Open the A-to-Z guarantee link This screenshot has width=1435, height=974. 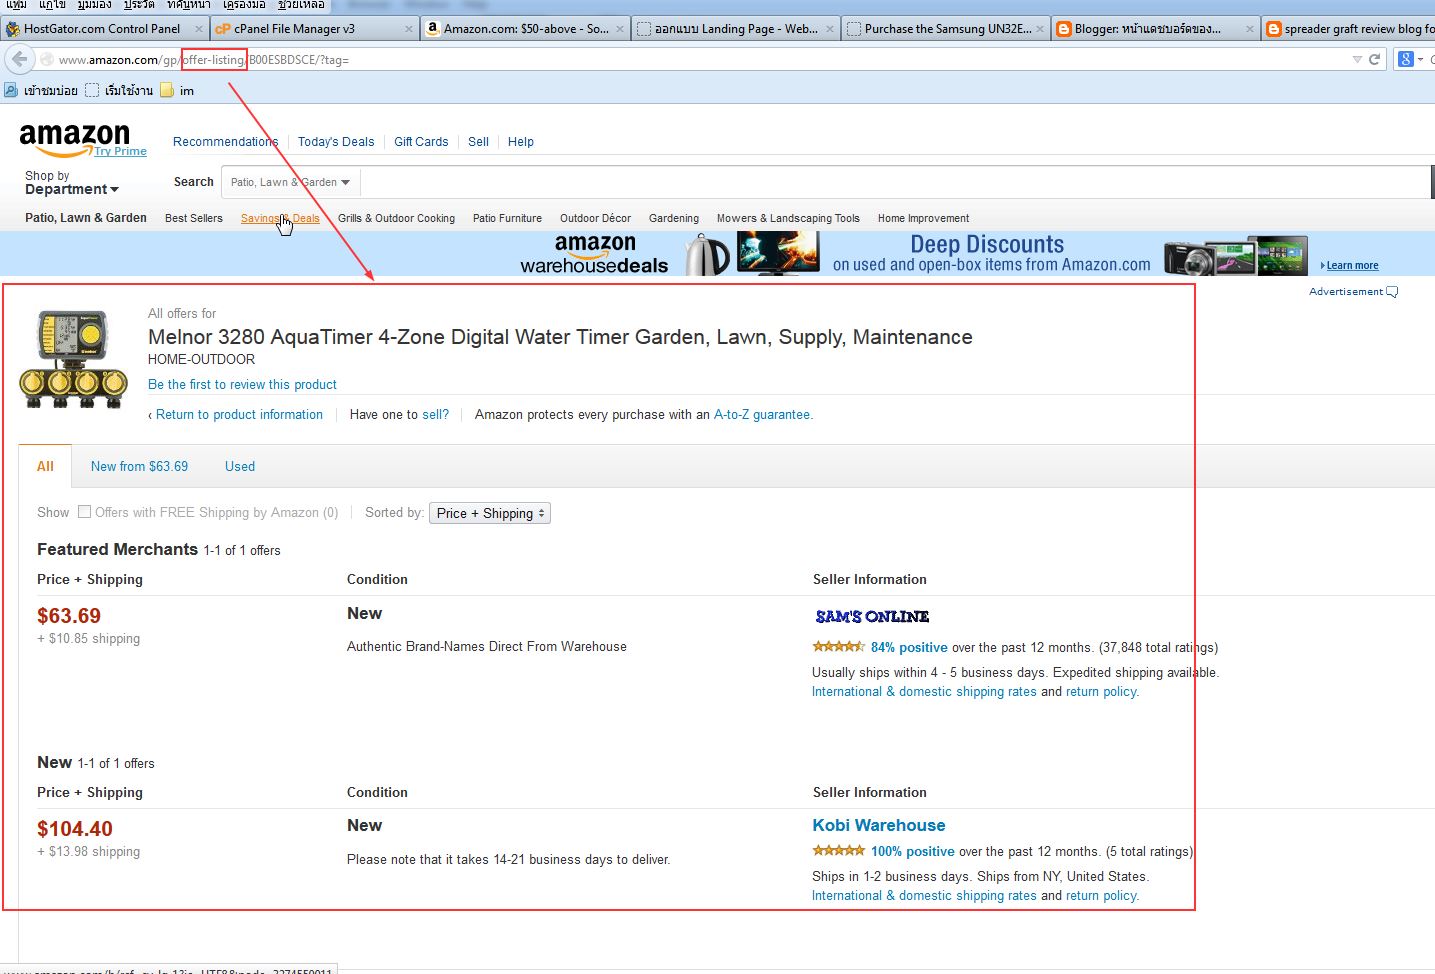tap(762, 415)
